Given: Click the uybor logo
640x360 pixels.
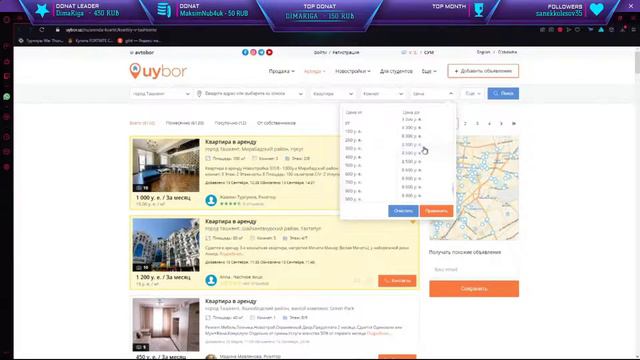Looking at the screenshot, I should [158, 71].
